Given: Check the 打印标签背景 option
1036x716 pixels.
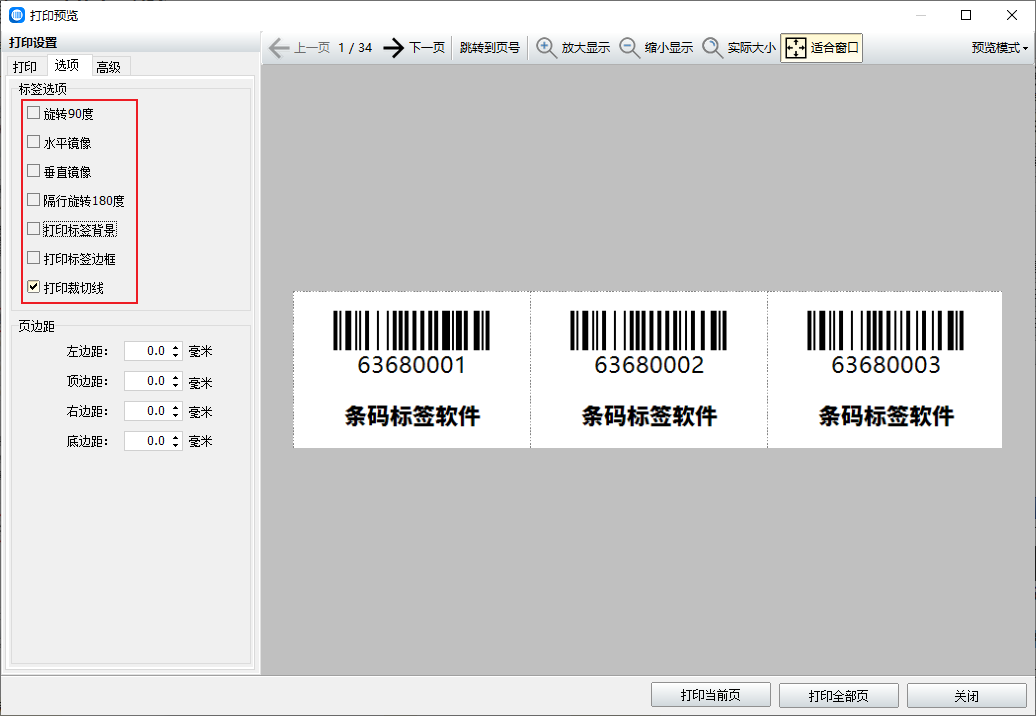Looking at the screenshot, I should pos(34,229).
